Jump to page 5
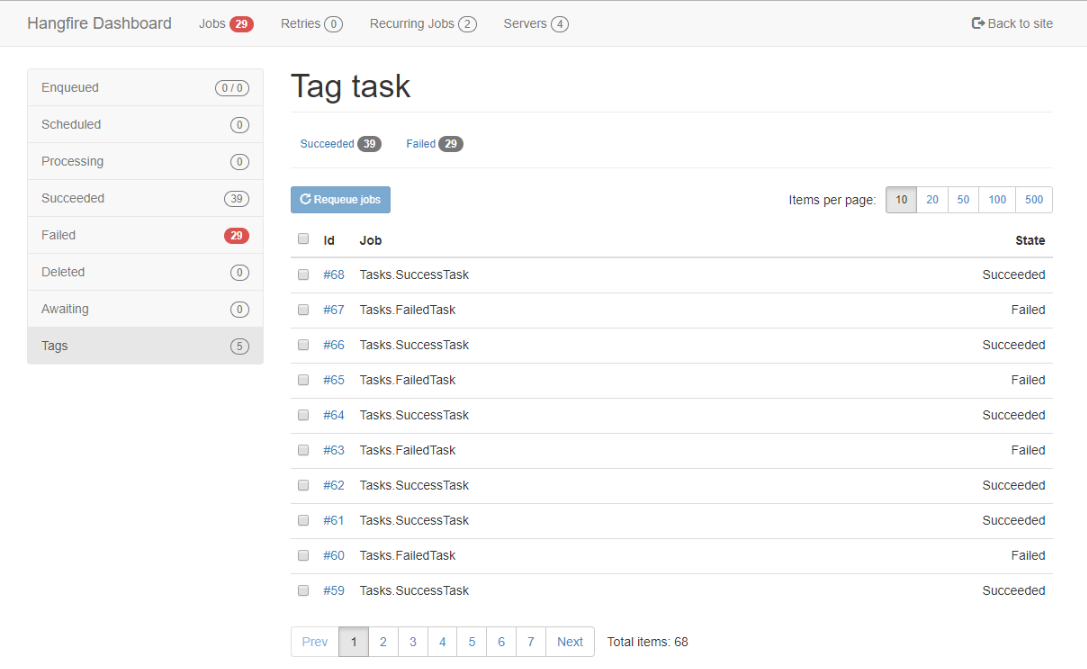1087x669 pixels. click(471, 642)
